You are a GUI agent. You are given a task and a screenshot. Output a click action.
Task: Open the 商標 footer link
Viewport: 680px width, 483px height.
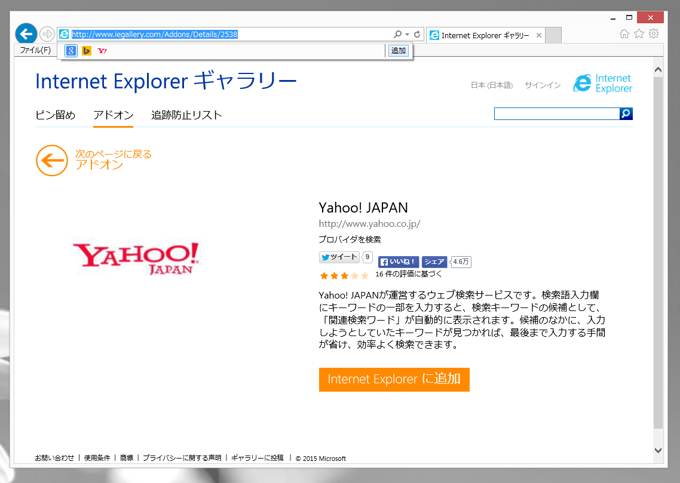pyautogui.click(x=126, y=458)
